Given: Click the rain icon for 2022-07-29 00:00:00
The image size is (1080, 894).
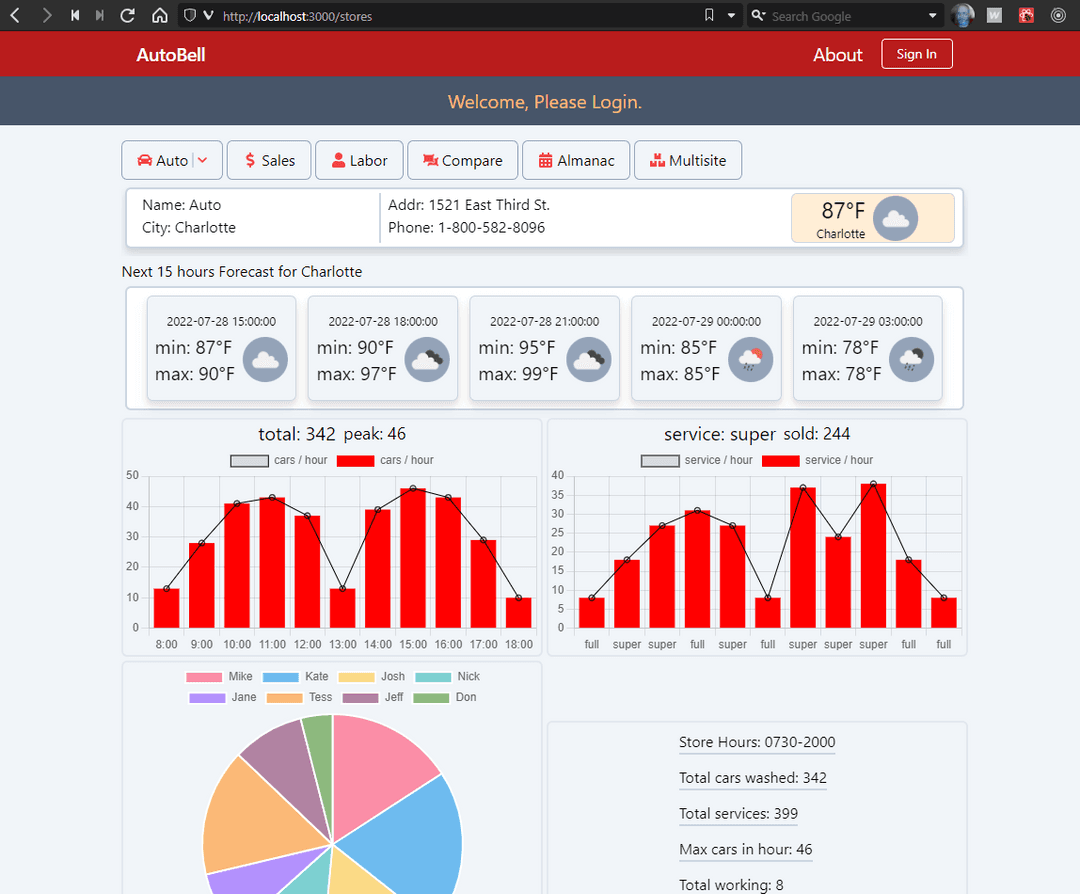Looking at the screenshot, I should pyautogui.click(x=751, y=360).
